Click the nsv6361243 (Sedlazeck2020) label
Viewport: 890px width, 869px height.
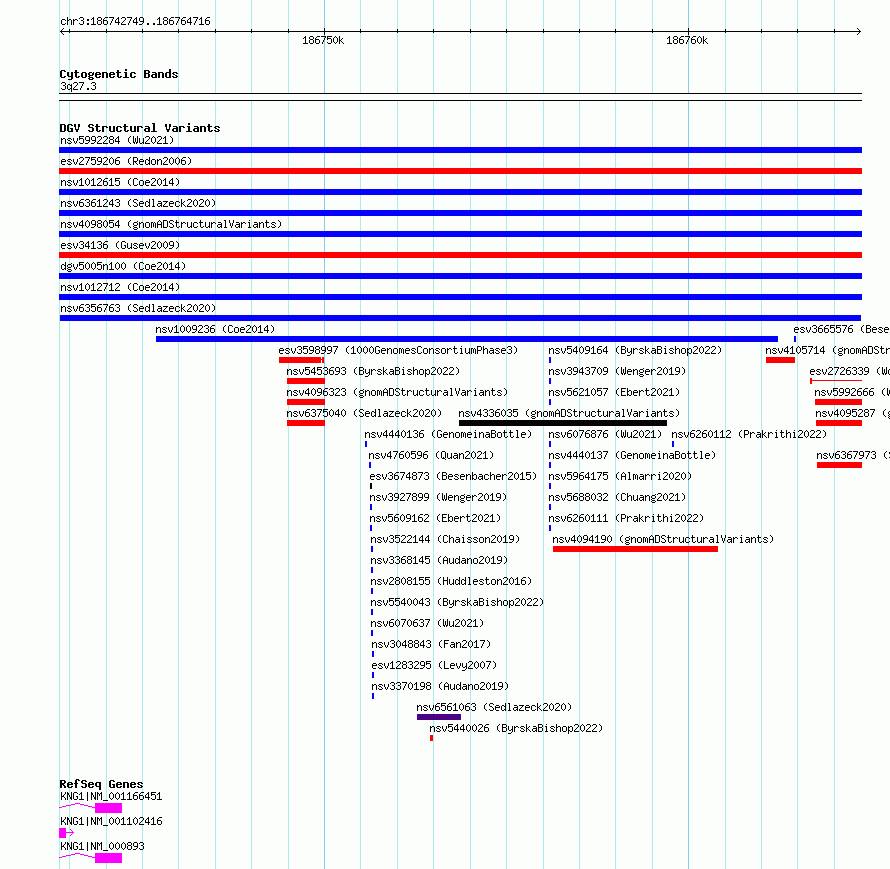coord(138,203)
